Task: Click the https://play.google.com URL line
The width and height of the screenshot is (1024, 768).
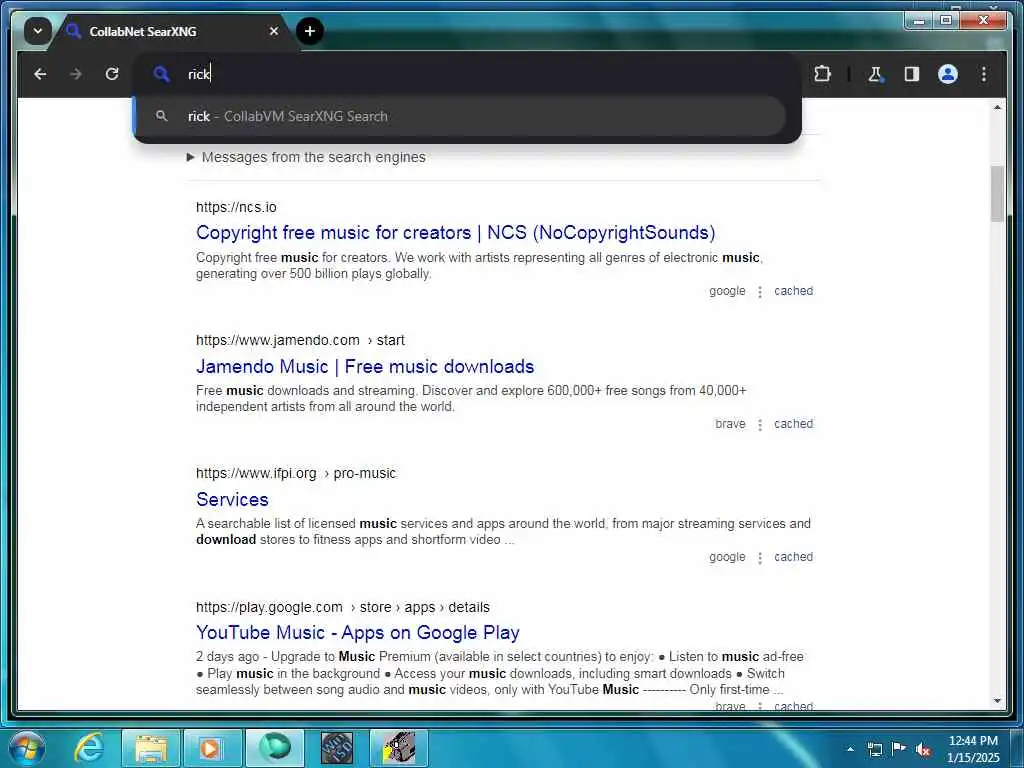Action: click(x=343, y=607)
